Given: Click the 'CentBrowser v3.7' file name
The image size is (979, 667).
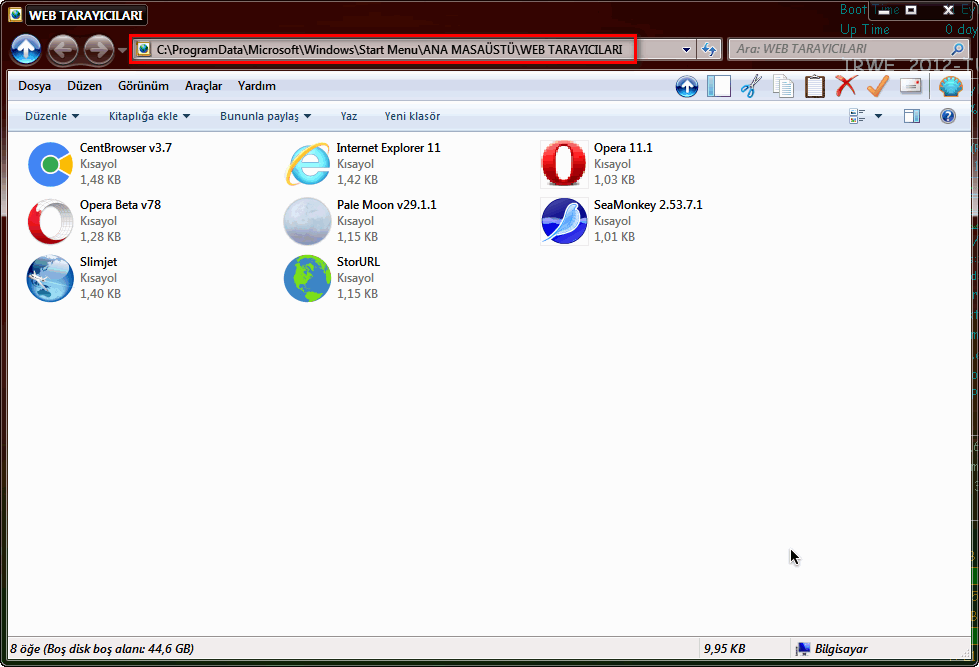Looking at the screenshot, I should click(x=125, y=148).
